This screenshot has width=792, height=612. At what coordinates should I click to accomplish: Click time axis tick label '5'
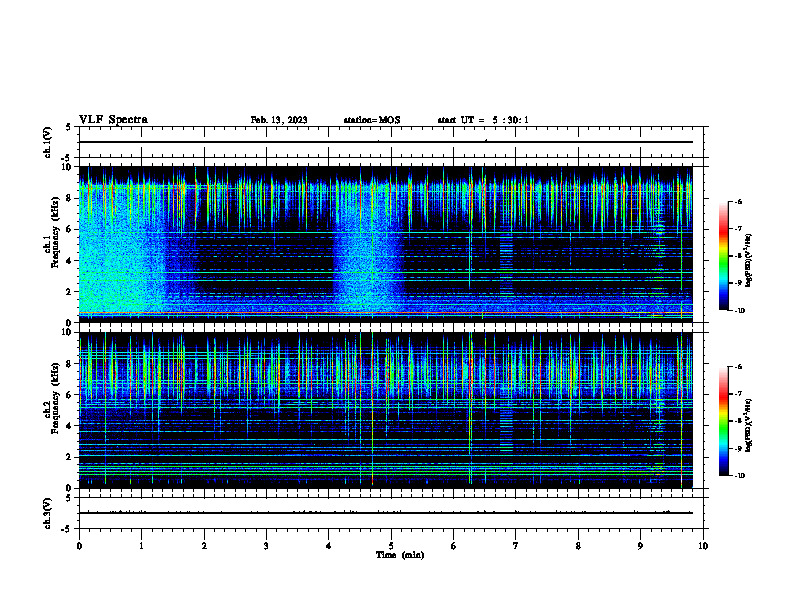coord(391,546)
